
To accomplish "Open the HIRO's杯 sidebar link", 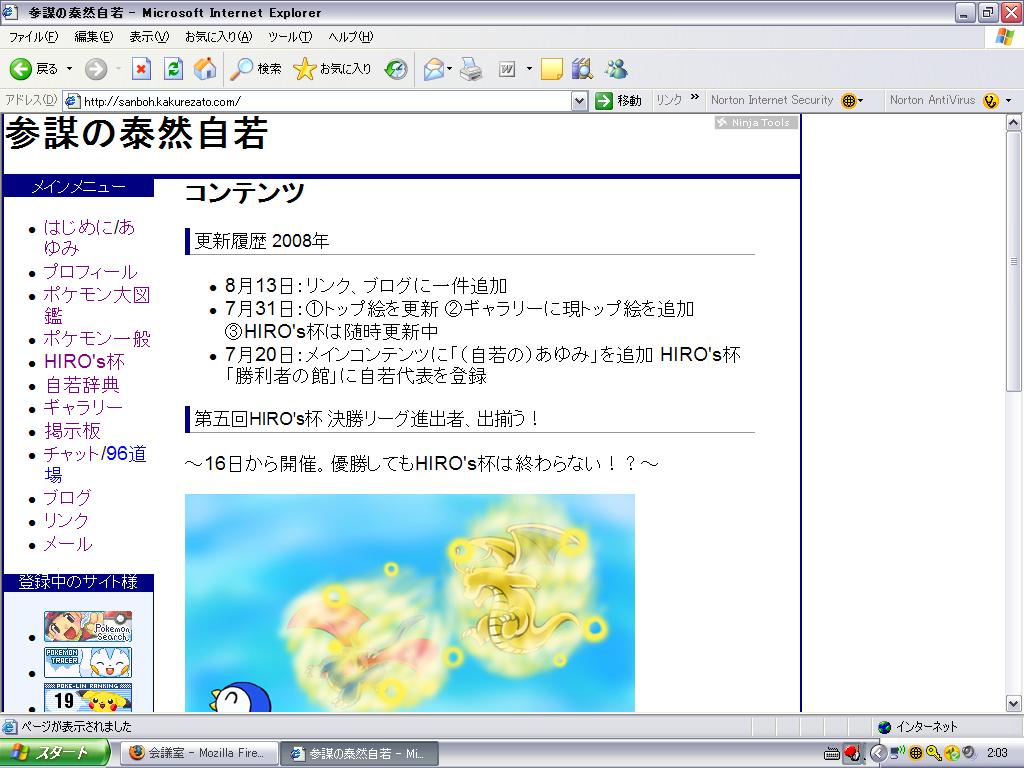I will point(84,362).
